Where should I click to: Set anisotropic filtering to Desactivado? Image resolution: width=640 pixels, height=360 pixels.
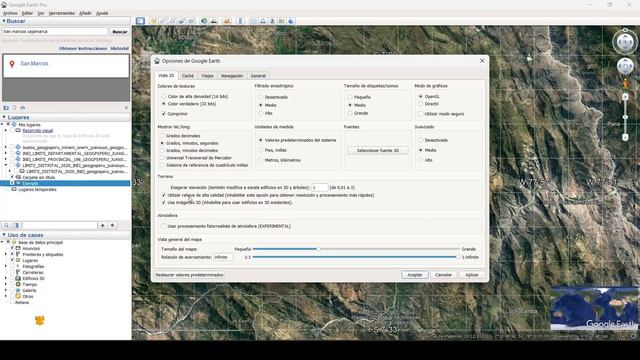(260, 97)
